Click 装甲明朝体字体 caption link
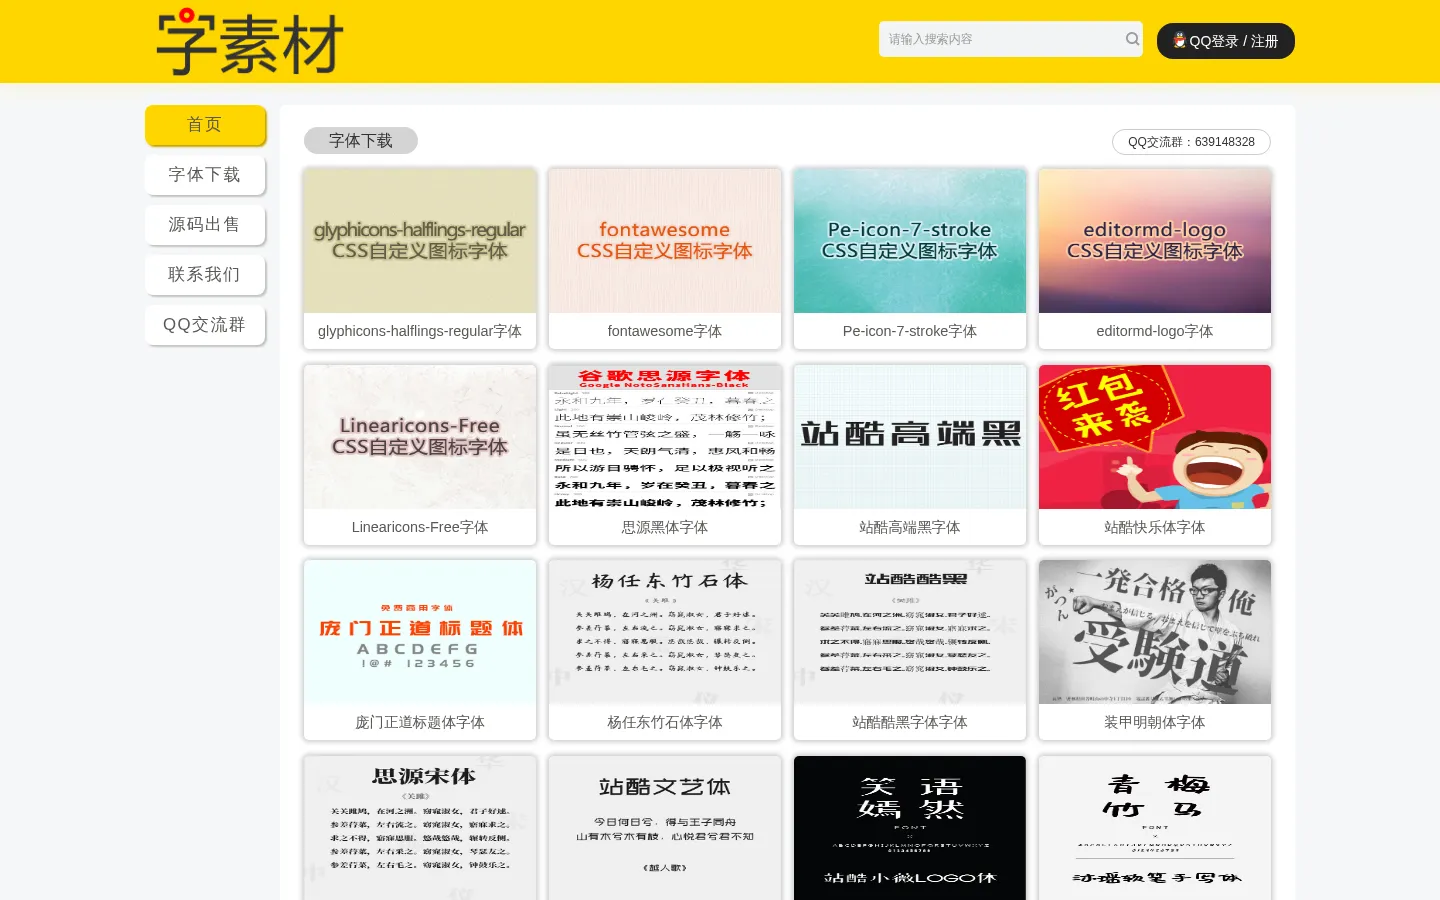This screenshot has width=1440, height=900. [x=1155, y=722]
